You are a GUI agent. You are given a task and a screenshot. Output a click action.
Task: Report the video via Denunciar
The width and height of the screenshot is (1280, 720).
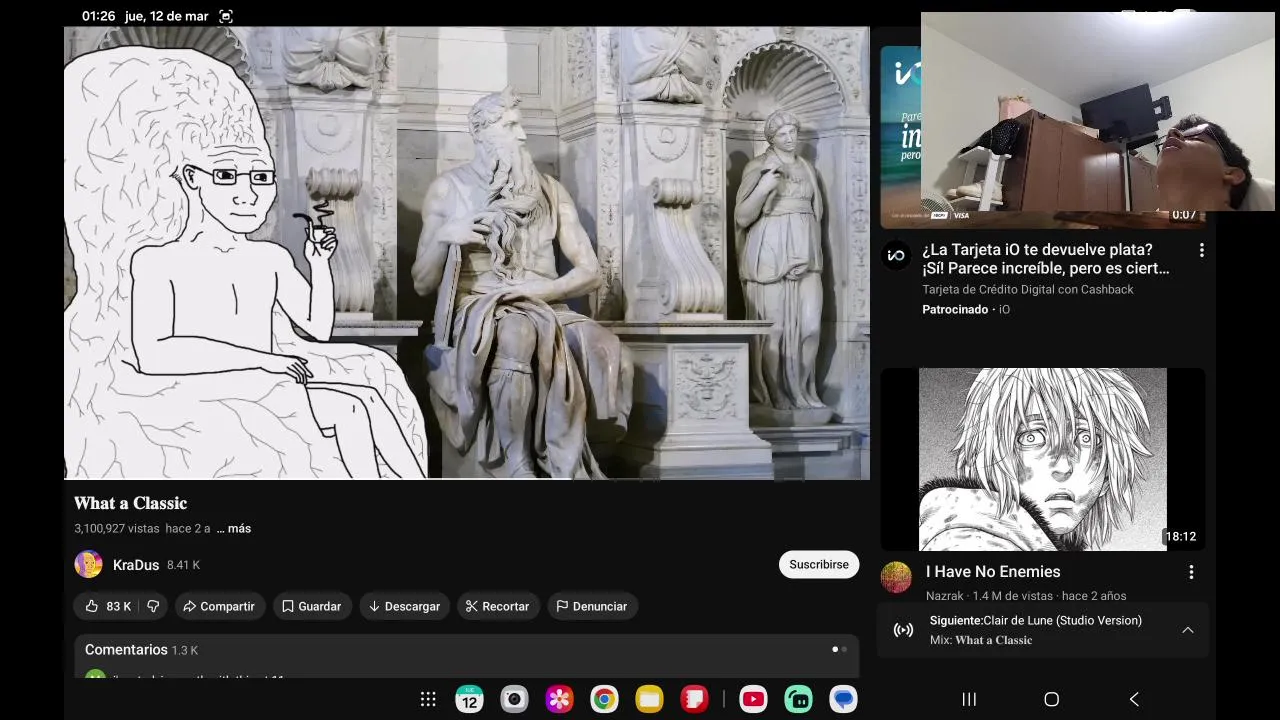coord(592,606)
